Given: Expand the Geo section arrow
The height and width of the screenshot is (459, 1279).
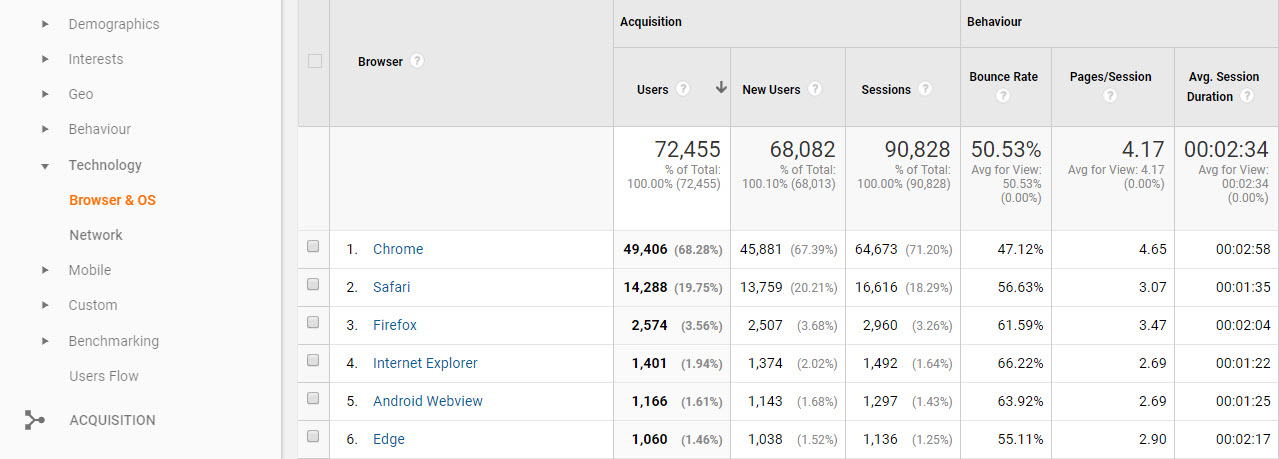Looking at the screenshot, I should (45, 94).
